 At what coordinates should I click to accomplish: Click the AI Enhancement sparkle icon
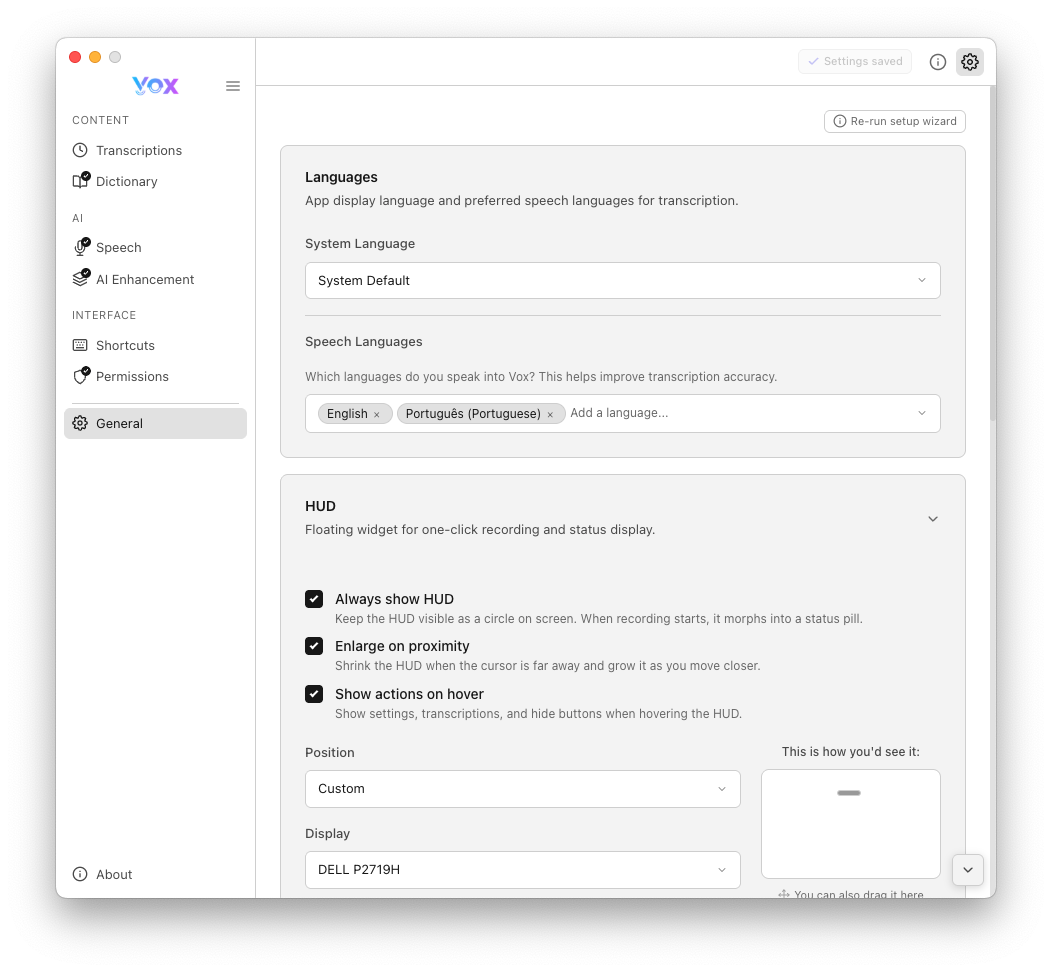coord(82,279)
